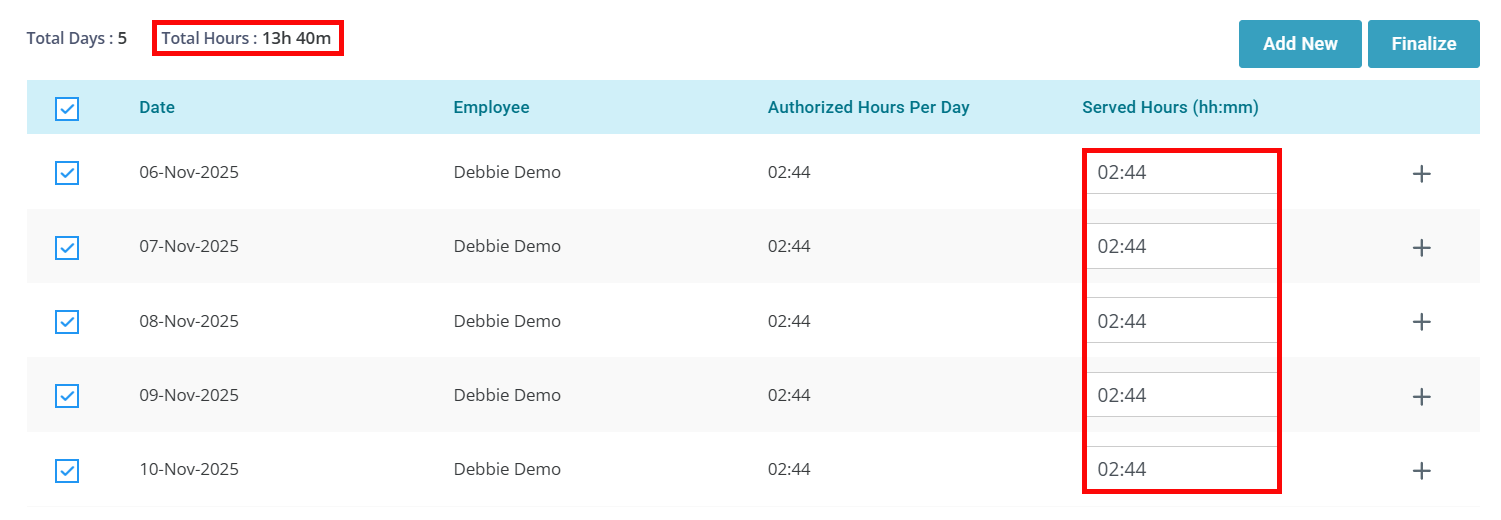
Task: Click the Add New button
Action: point(1299,44)
